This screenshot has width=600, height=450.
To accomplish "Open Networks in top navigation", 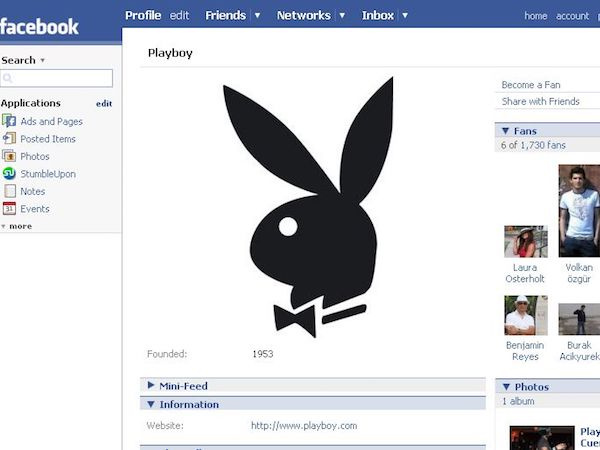I will pos(303,15).
